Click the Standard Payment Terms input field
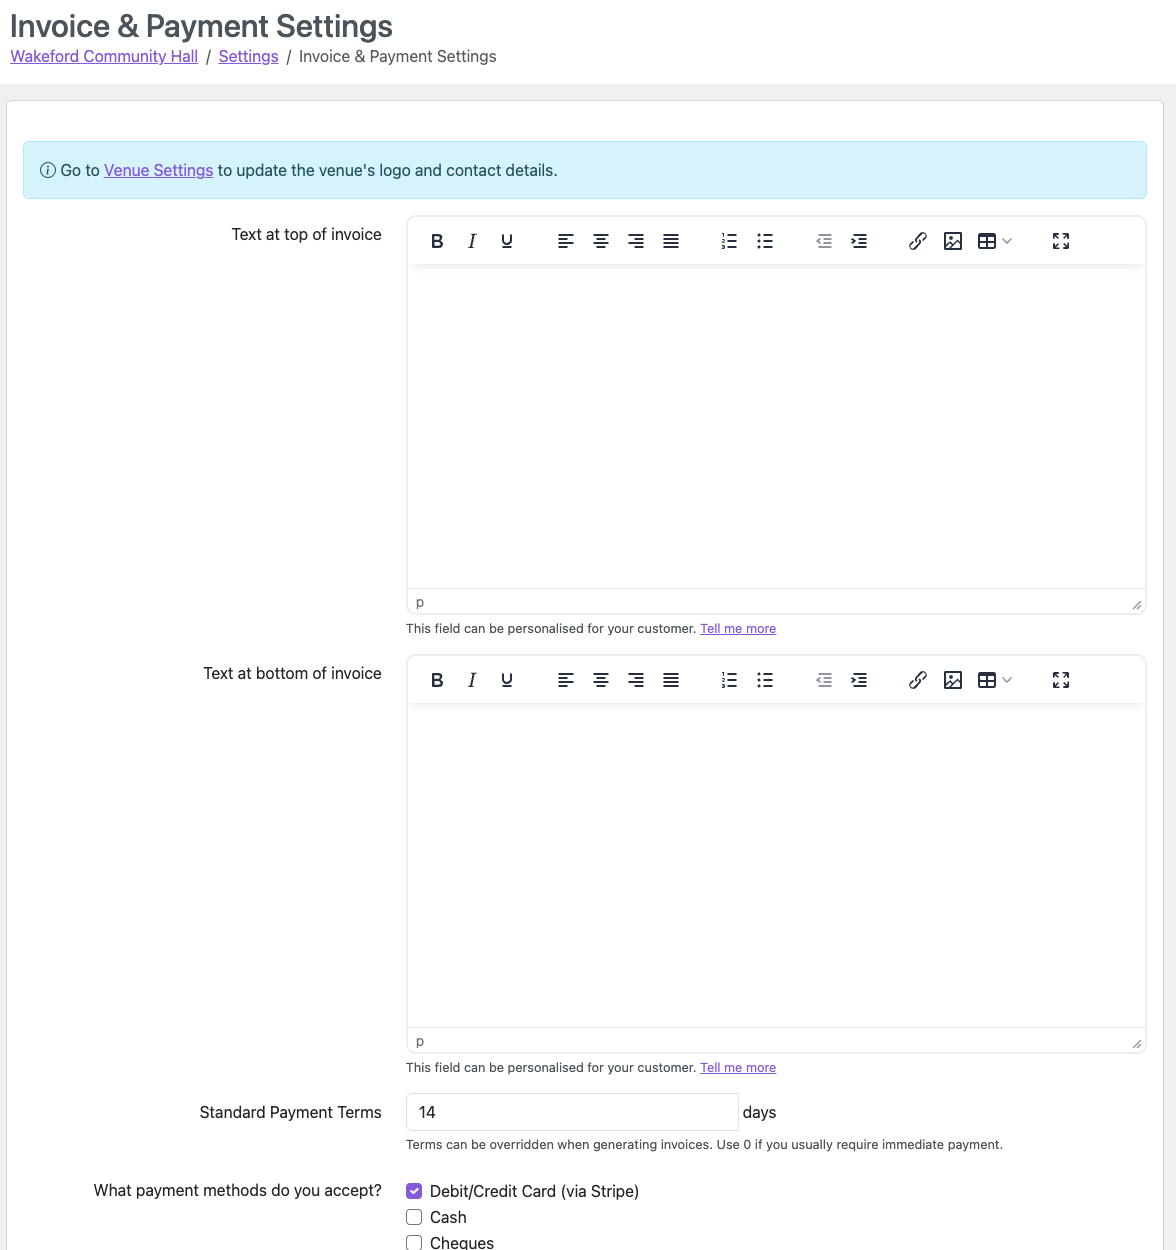The width and height of the screenshot is (1176, 1250). [x=571, y=1112]
